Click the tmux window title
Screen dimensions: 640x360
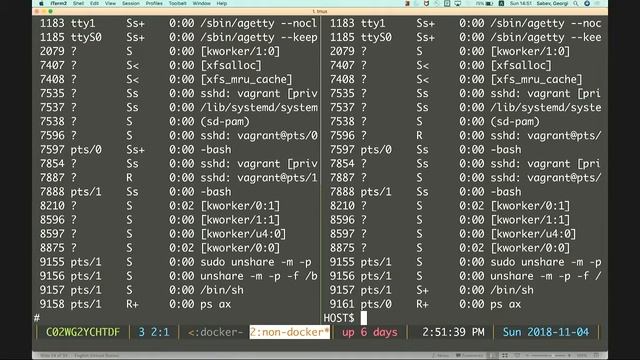[x=320, y=11]
